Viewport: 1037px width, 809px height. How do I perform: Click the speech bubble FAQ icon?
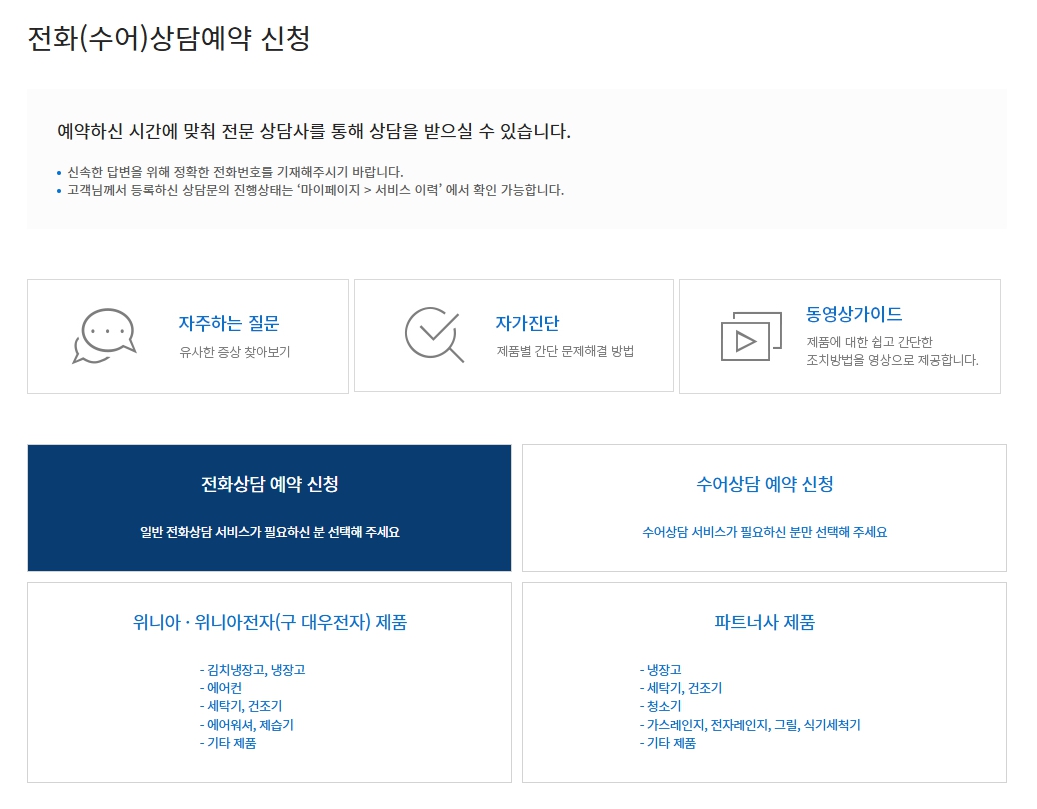coord(104,336)
